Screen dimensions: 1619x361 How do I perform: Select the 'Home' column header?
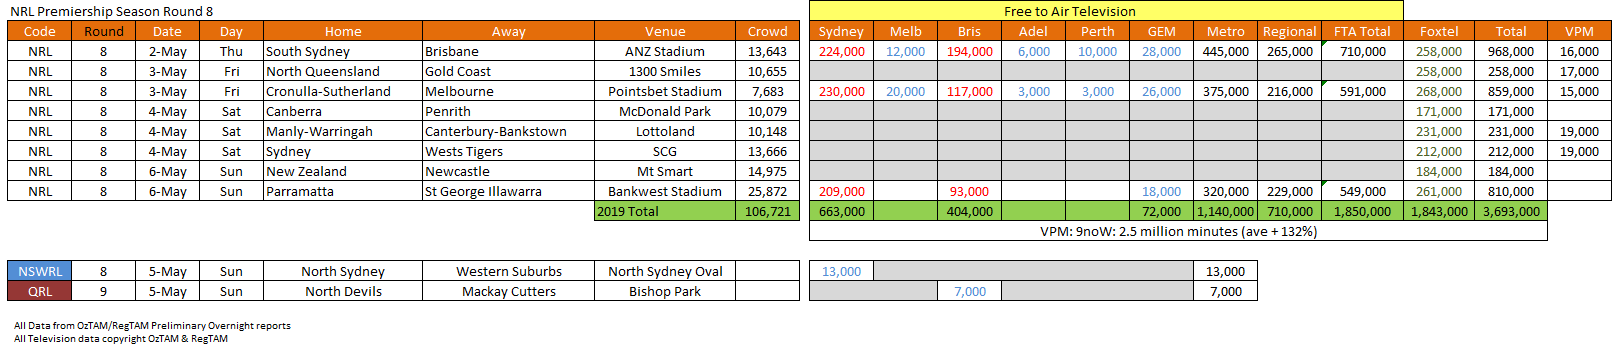[x=343, y=31]
